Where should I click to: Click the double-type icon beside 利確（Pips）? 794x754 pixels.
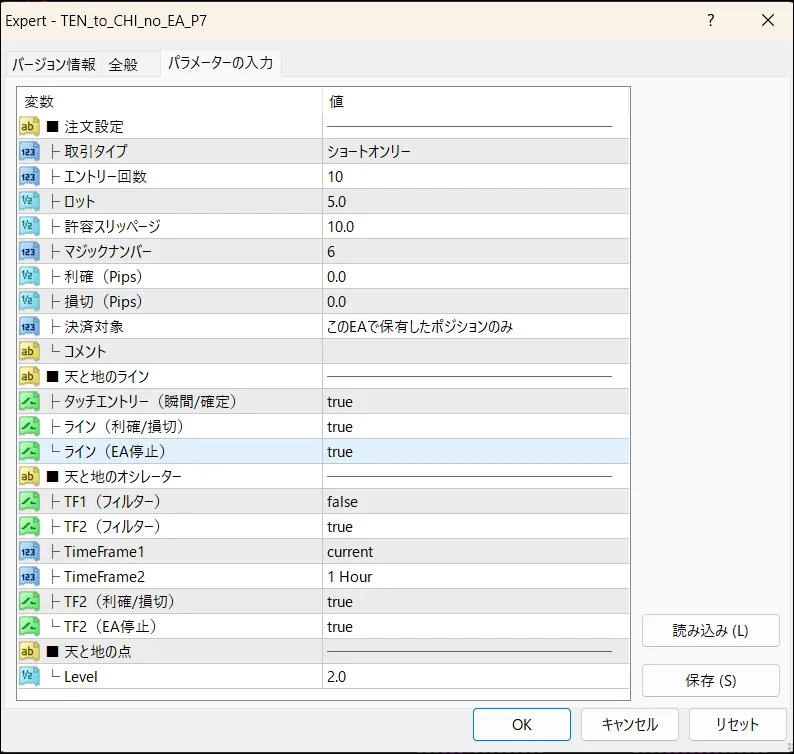pos(29,276)
